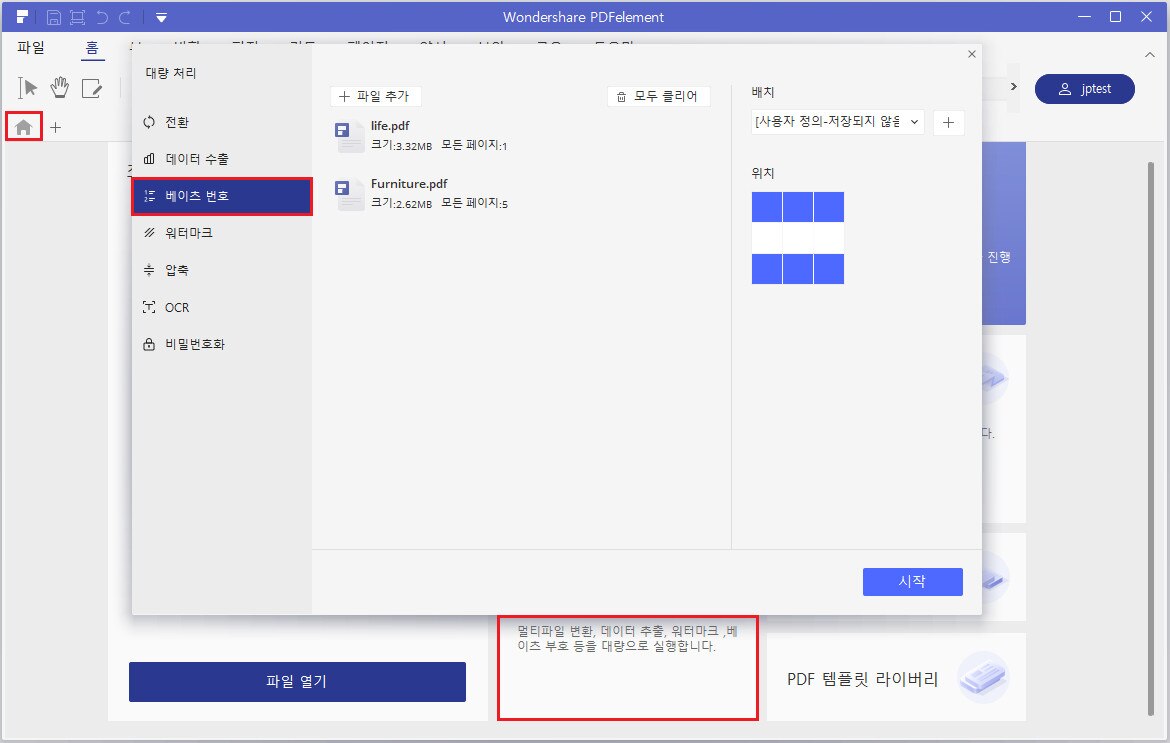Select 워터마크 in the batch sidebar
Image resolution: width=1170 pixels, height=743 pixels.
[222, 233]
